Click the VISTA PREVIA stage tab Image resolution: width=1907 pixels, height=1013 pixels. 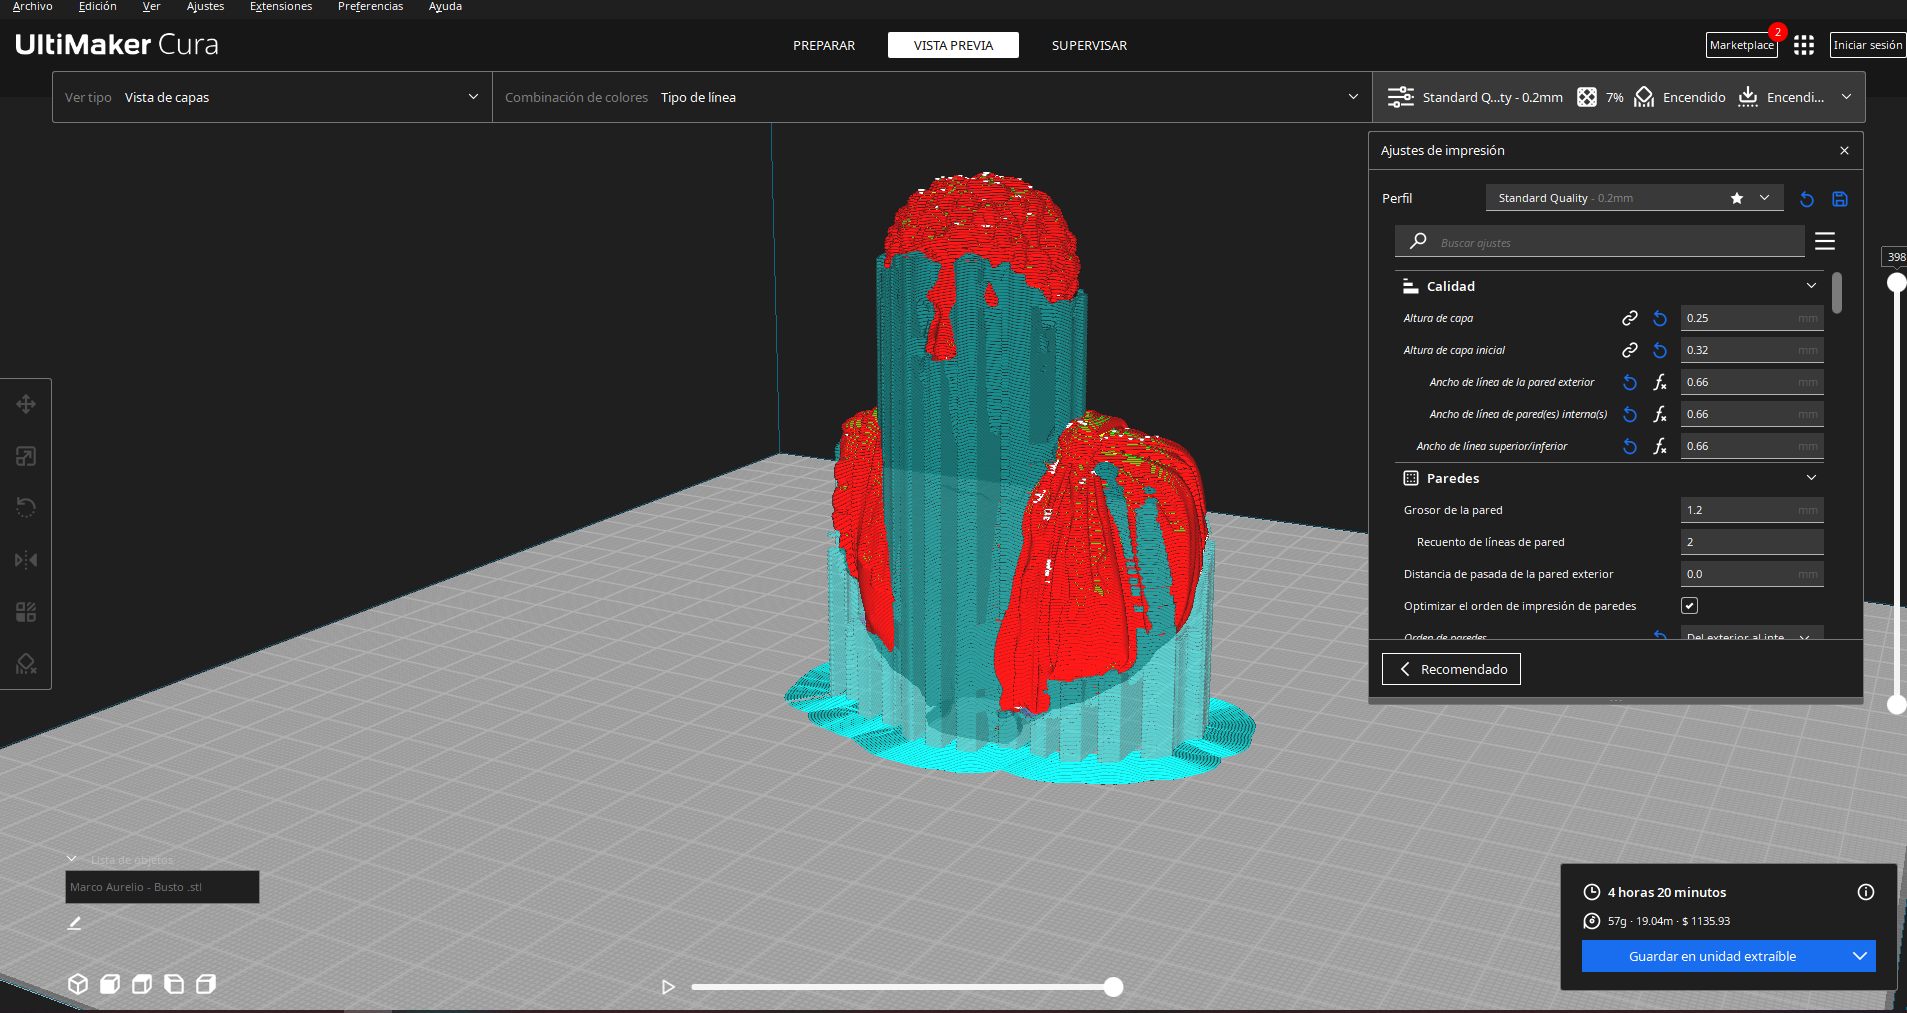click(x=953, y=45)
